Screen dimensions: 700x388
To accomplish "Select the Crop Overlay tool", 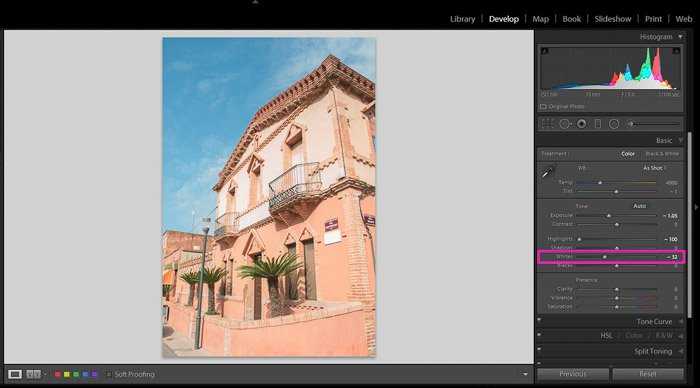I will tap(547, 124).
